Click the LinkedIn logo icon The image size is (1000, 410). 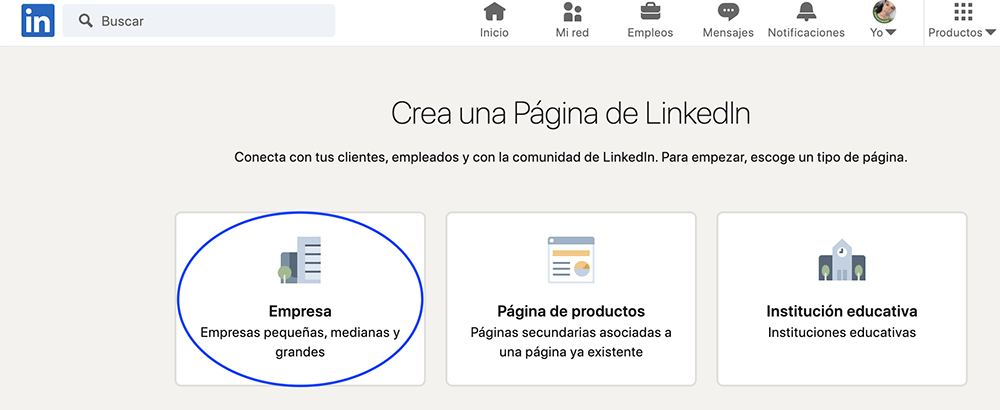click(38, 20)
